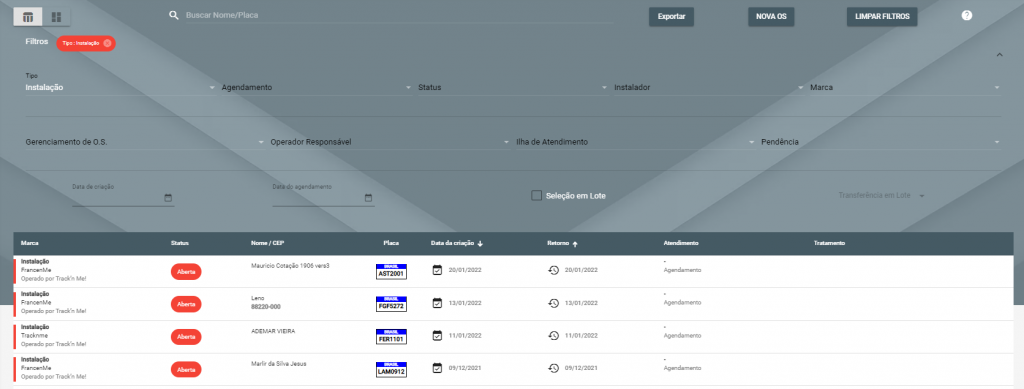Open calendar for Data do agendamento
The image size is (1024, 389).
click(368, 198)
